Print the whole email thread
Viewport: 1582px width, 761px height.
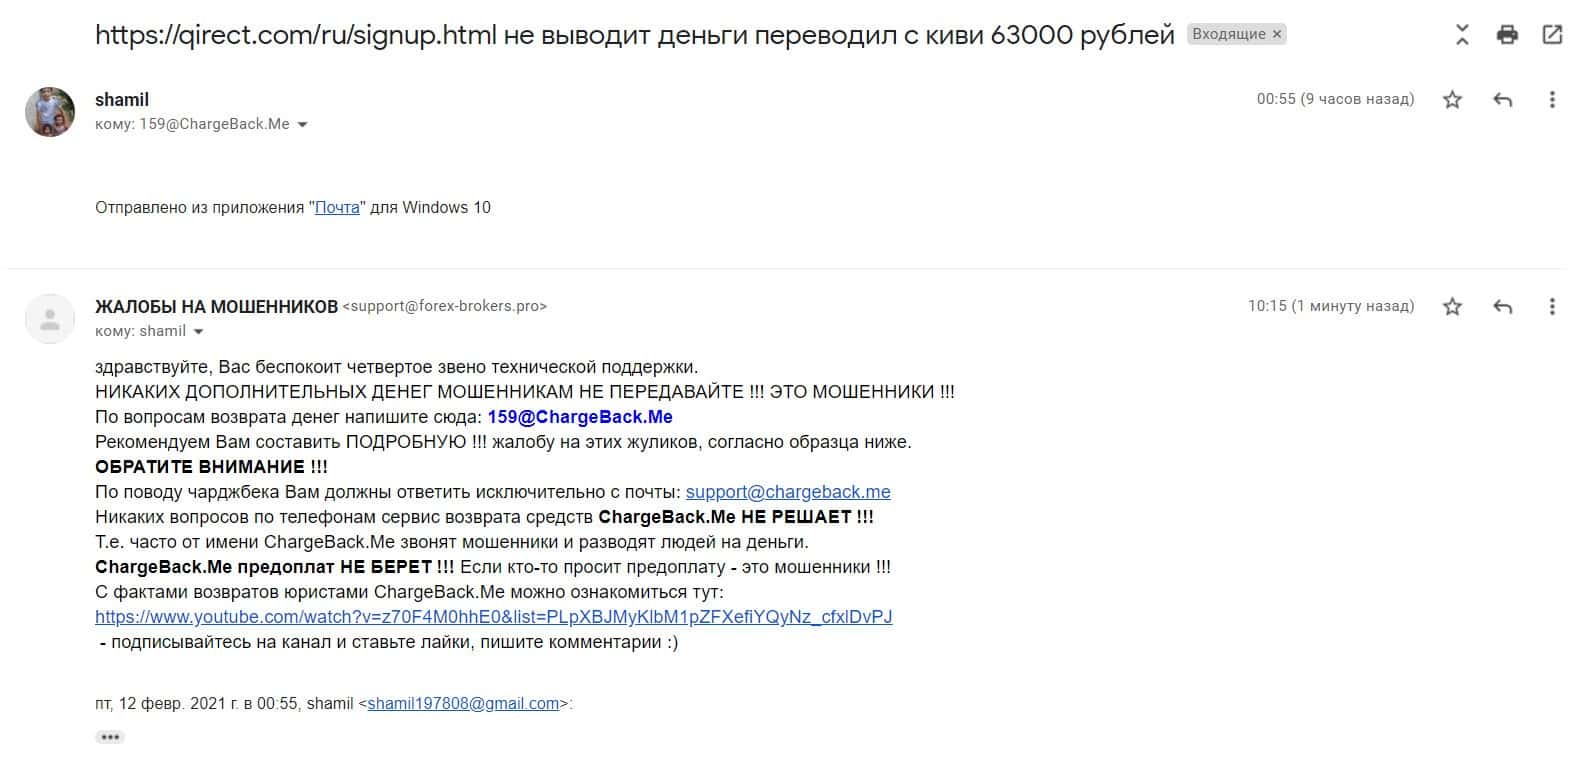tap(1507, 36)
